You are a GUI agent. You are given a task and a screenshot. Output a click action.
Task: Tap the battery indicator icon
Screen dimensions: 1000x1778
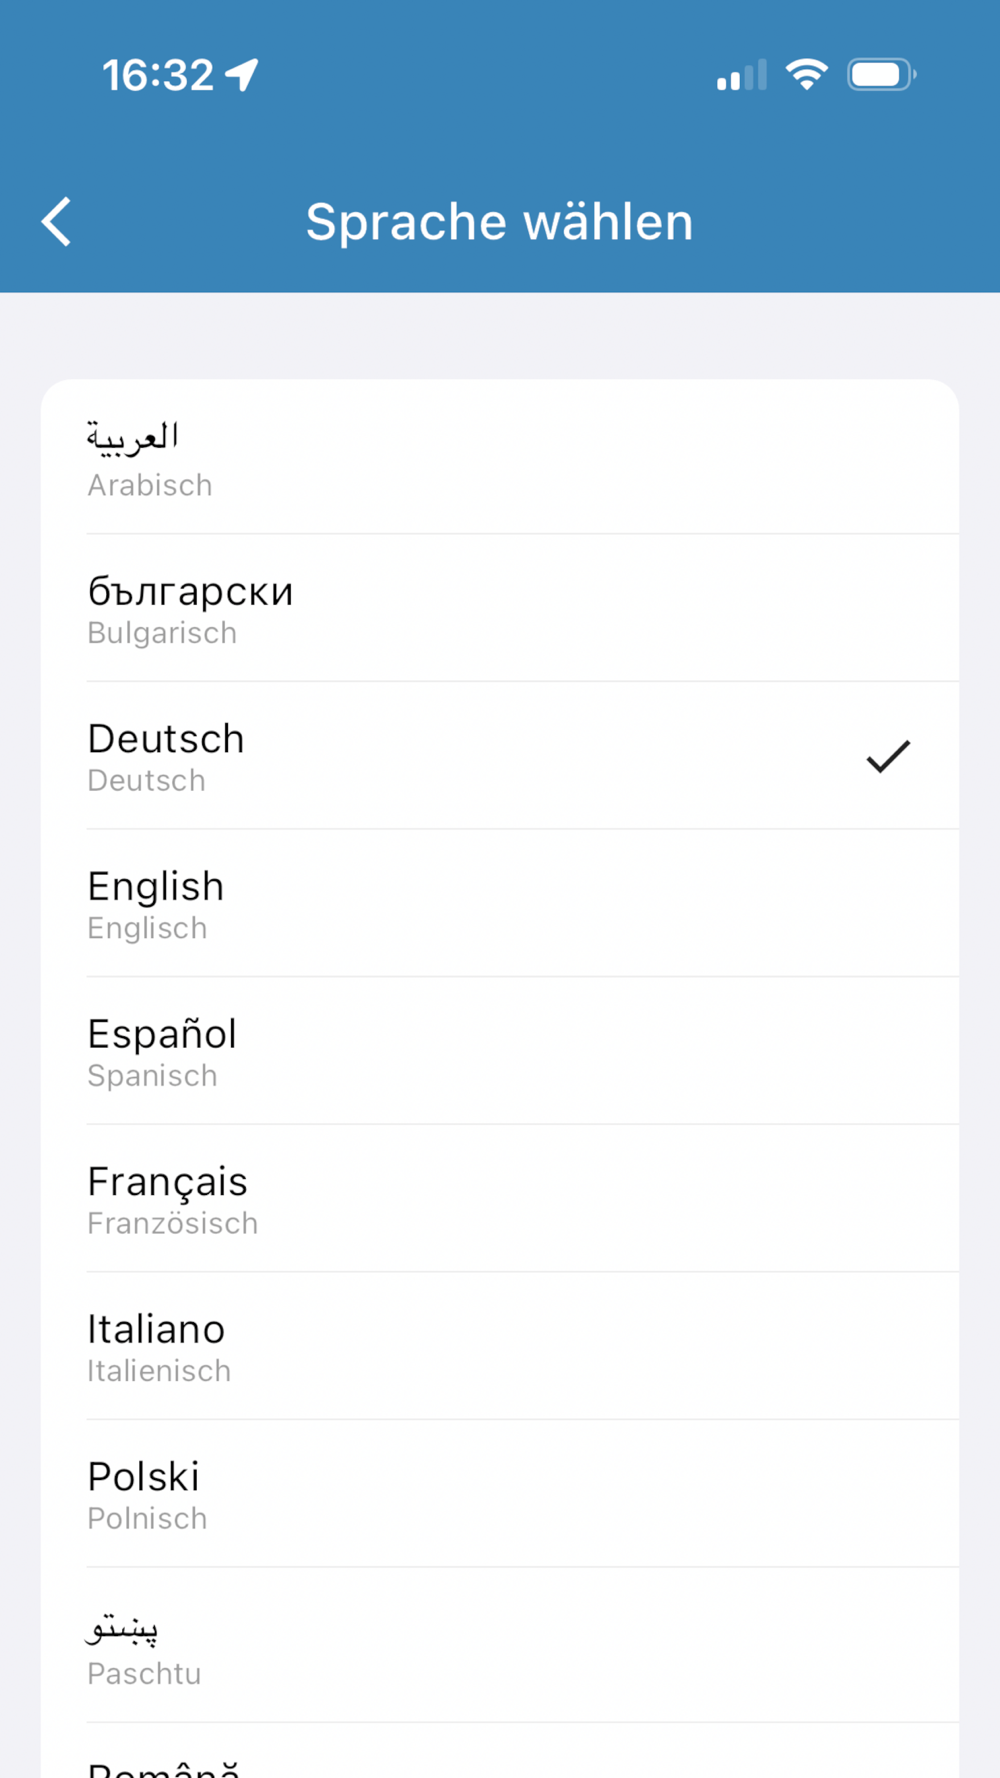pyautogui.click(x=882, y=74)
